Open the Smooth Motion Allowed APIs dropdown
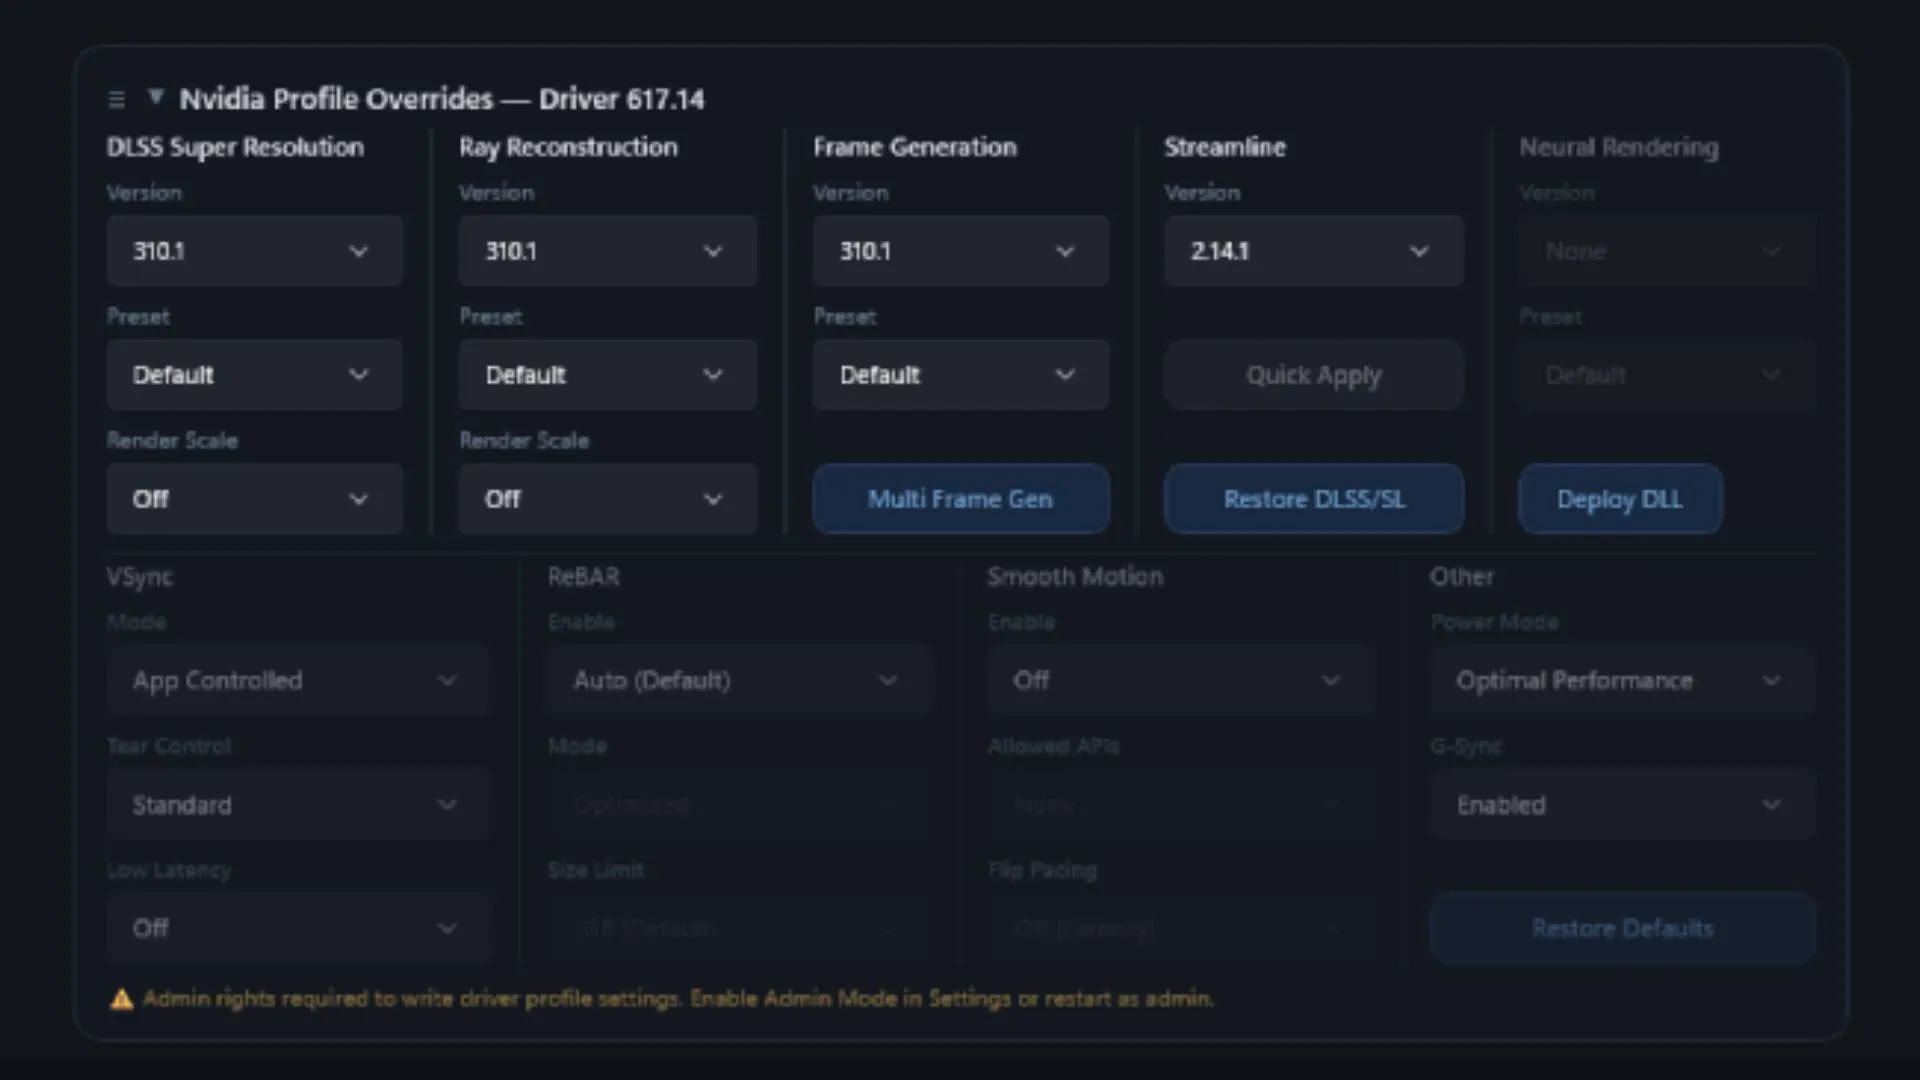This screenshot has width=1920, height=1080. click(x=1181, y=805)
